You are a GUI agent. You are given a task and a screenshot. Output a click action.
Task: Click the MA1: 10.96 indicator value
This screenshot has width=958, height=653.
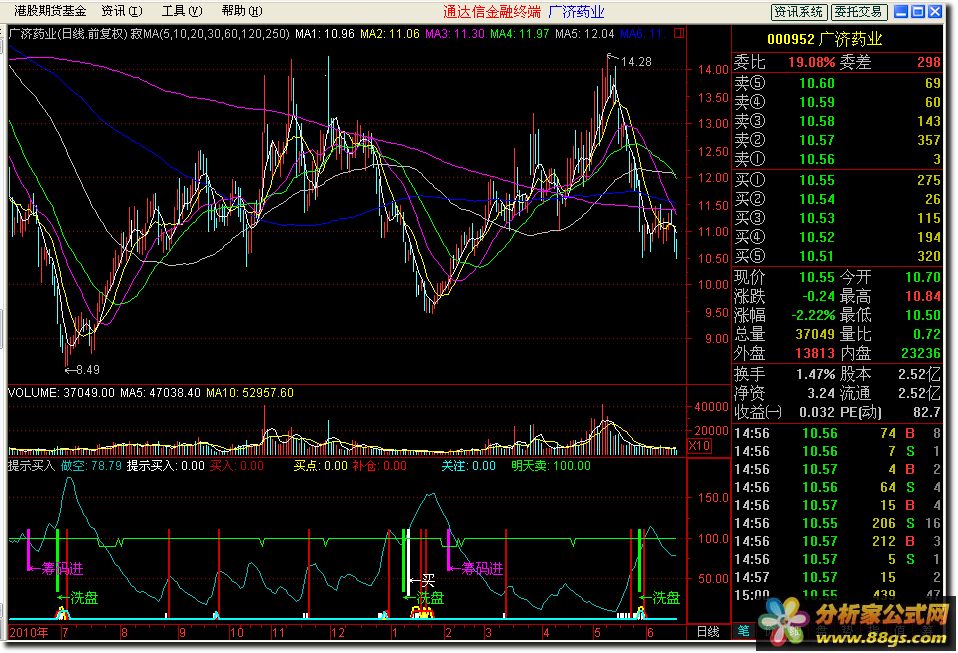click(x=324, y=34)
